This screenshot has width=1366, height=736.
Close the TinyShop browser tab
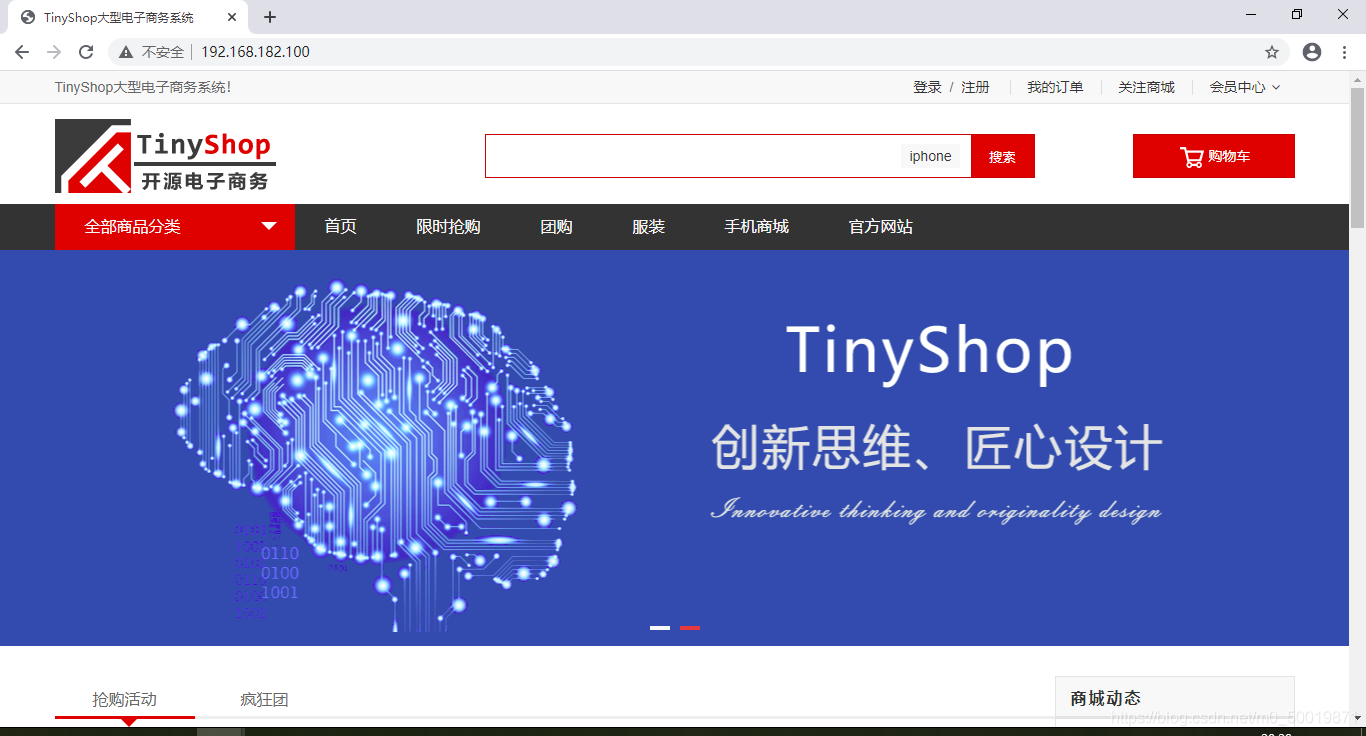coord(232,17)
